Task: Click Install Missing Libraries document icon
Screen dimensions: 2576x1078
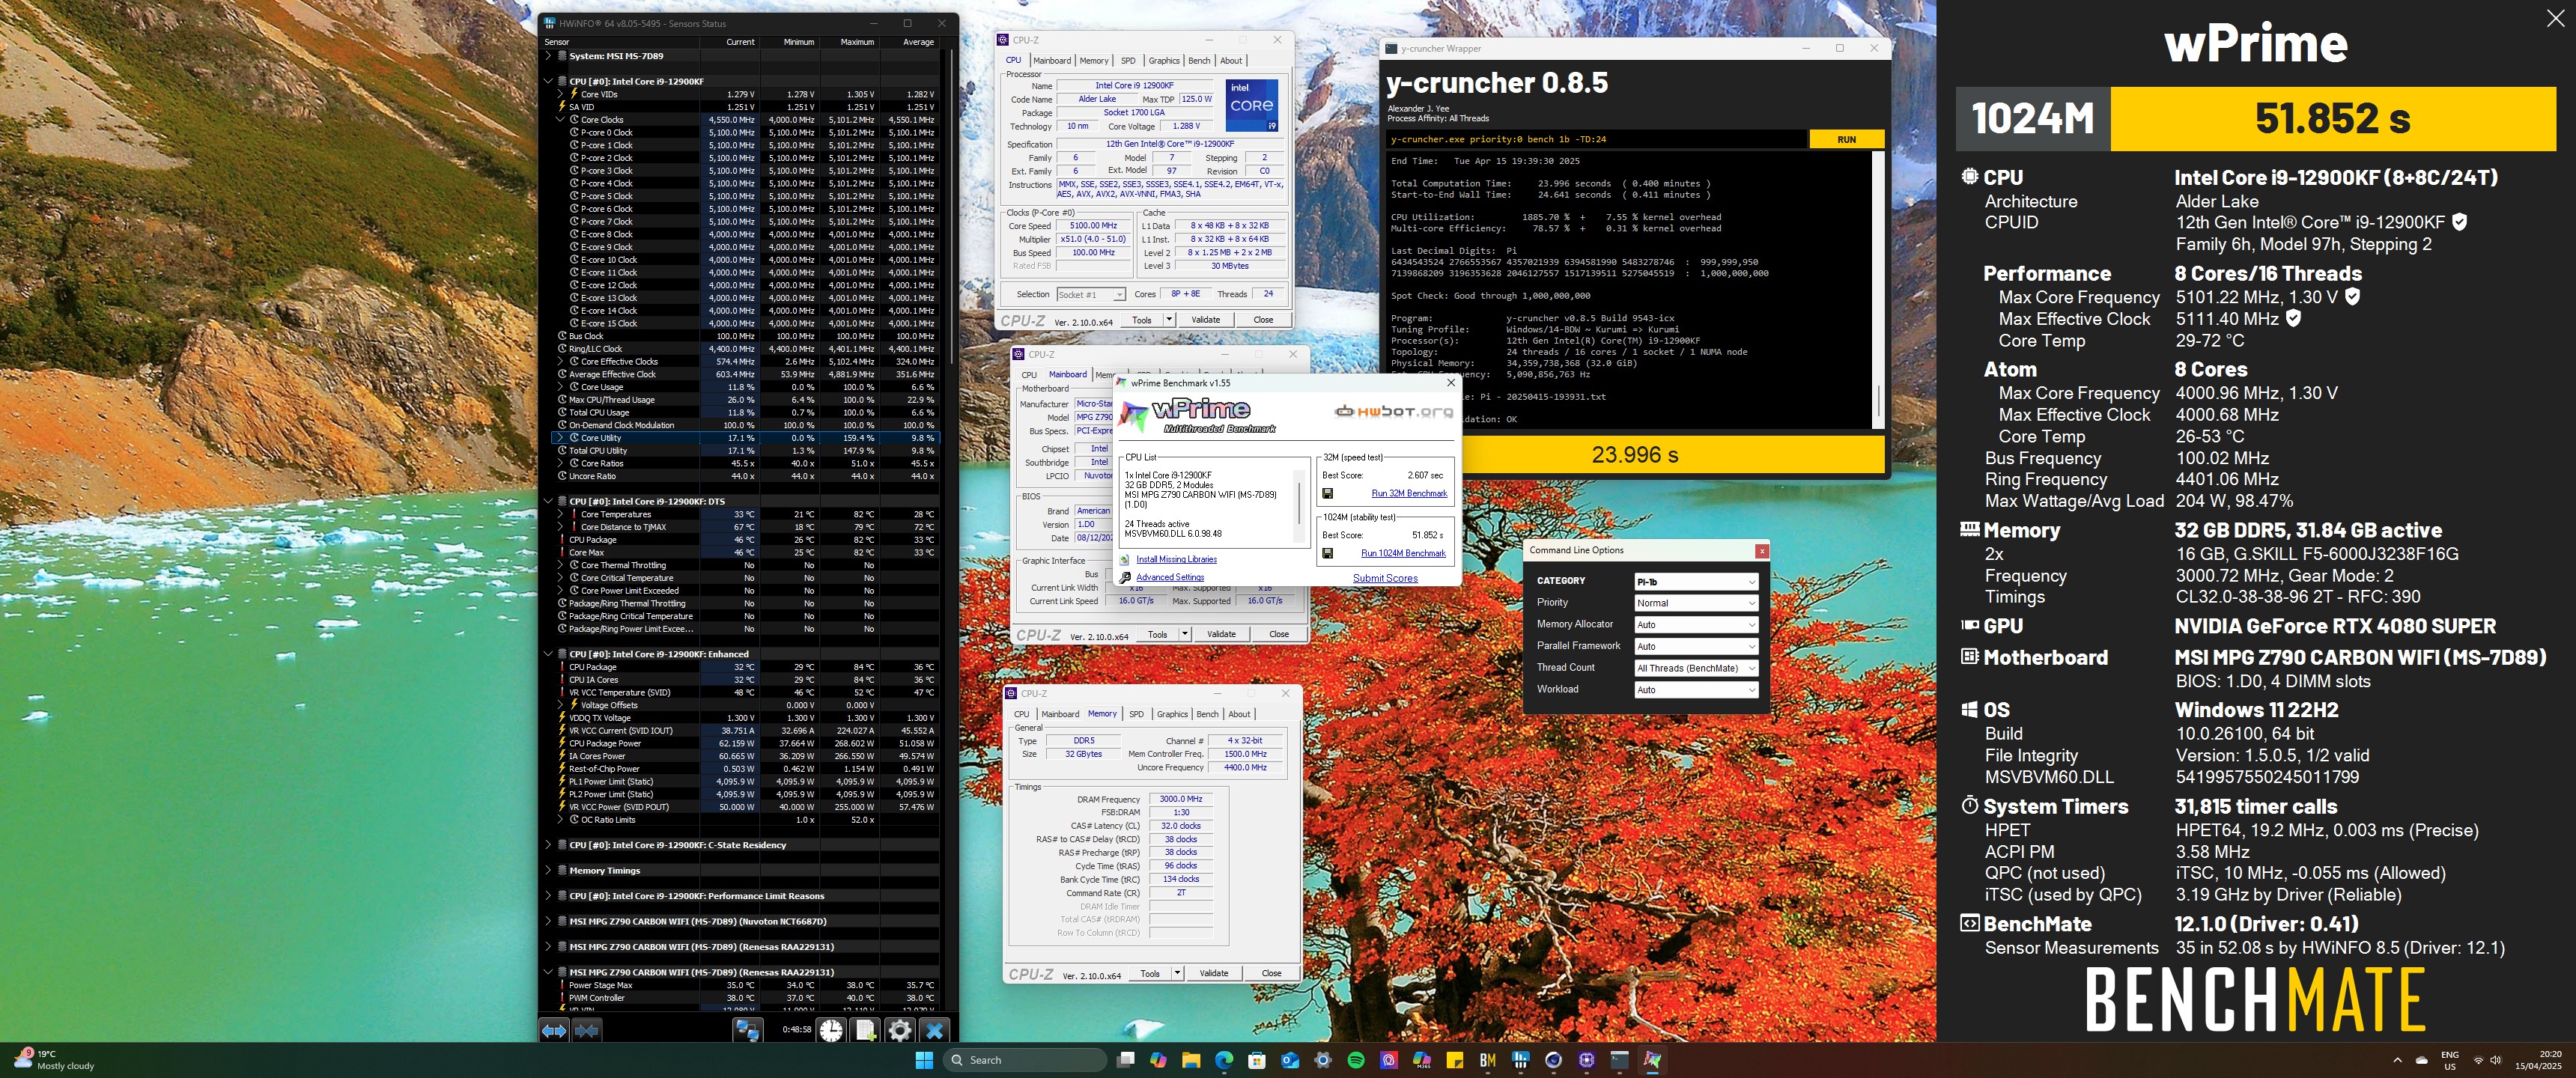Action: 1125,560
